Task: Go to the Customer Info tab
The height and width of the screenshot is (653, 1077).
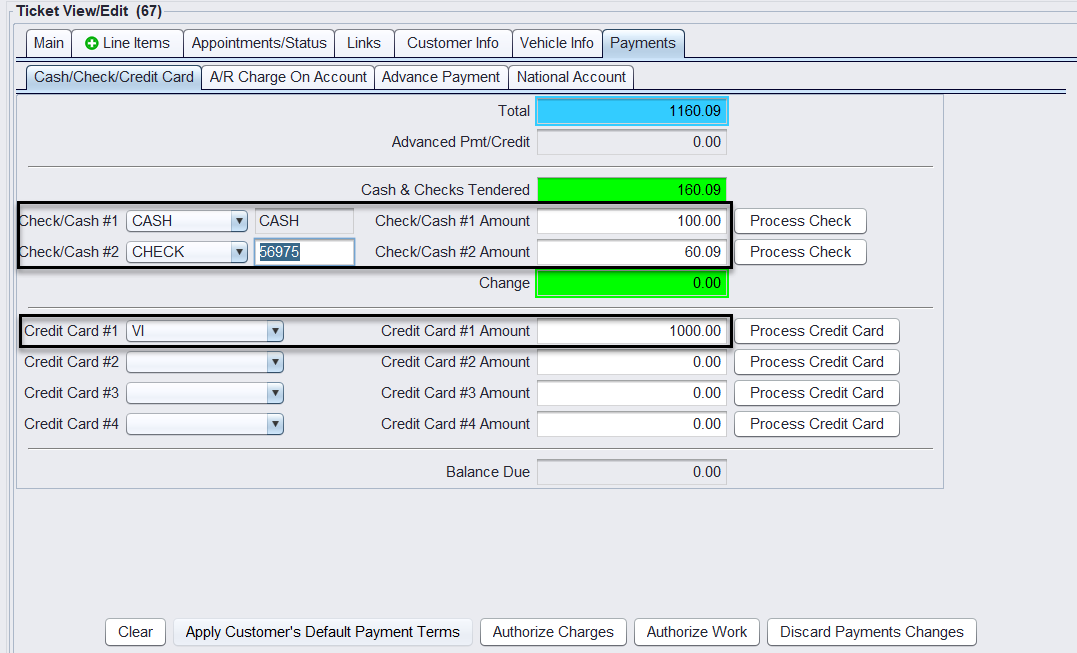Action: click(x=452, y=43)
